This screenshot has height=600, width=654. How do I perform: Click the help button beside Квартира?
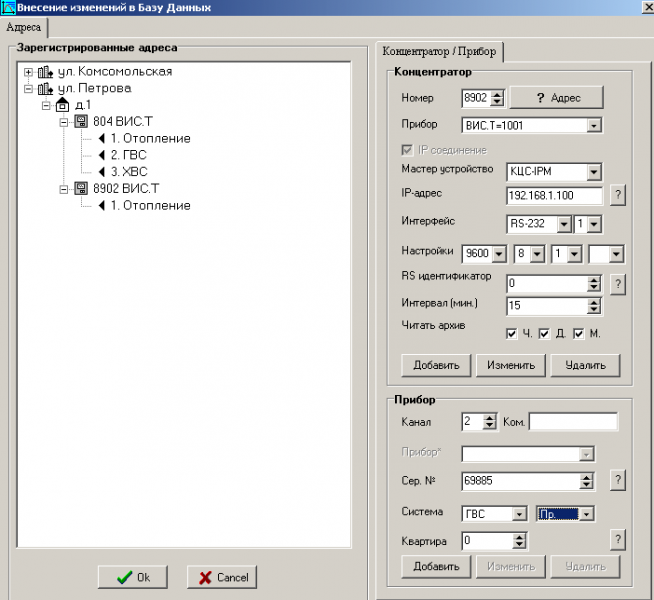[618, 540]
